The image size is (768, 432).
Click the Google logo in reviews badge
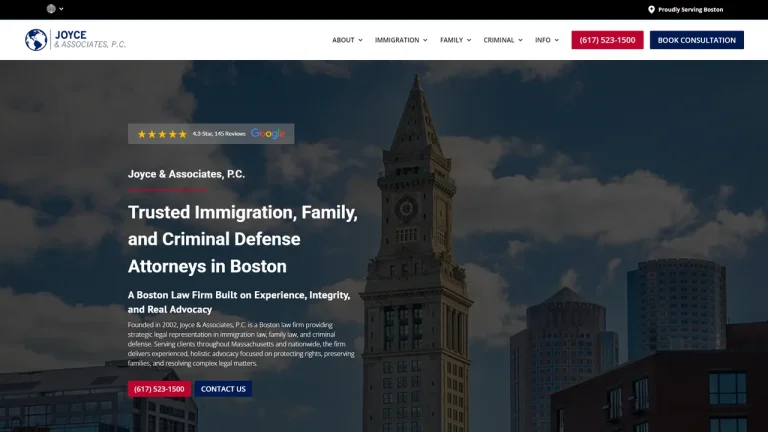coord(268,133)
